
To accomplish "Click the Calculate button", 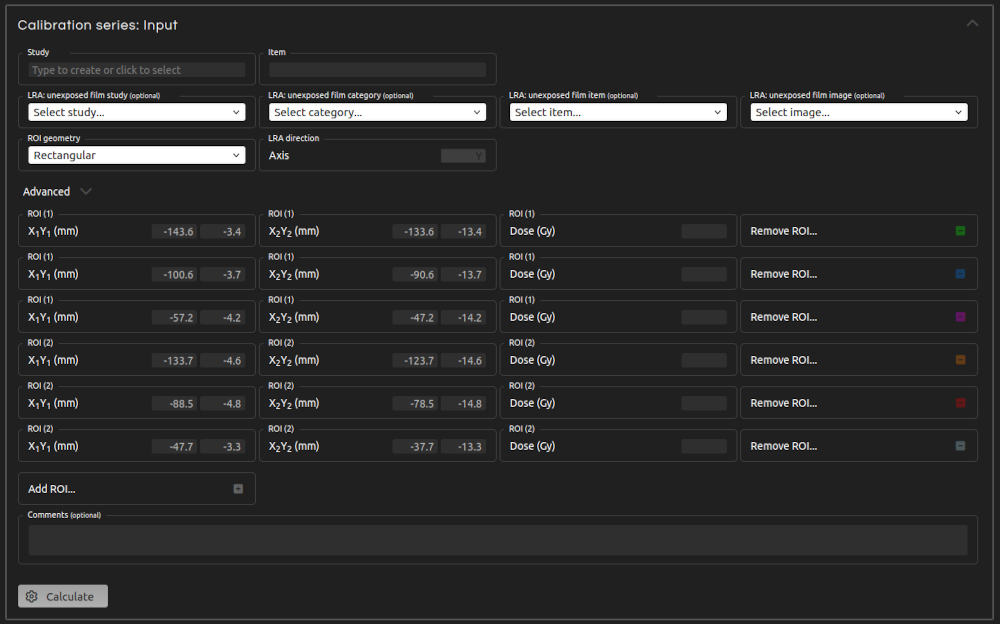I will pos(62,597).
